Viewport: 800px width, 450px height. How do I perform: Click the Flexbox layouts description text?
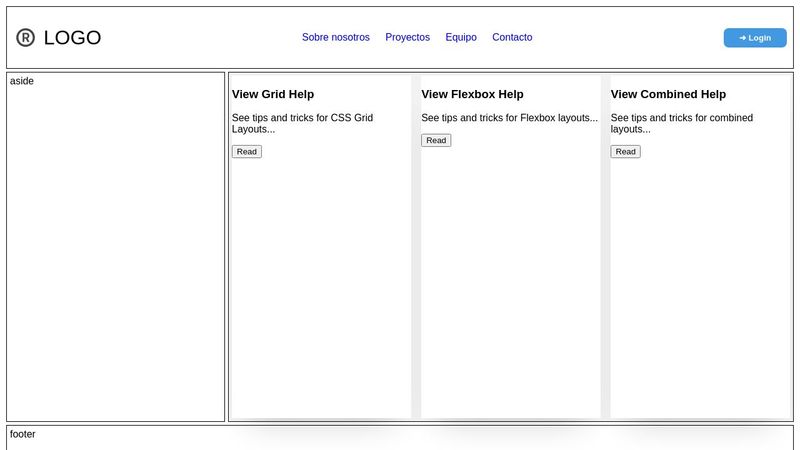[x=509, y=118]
